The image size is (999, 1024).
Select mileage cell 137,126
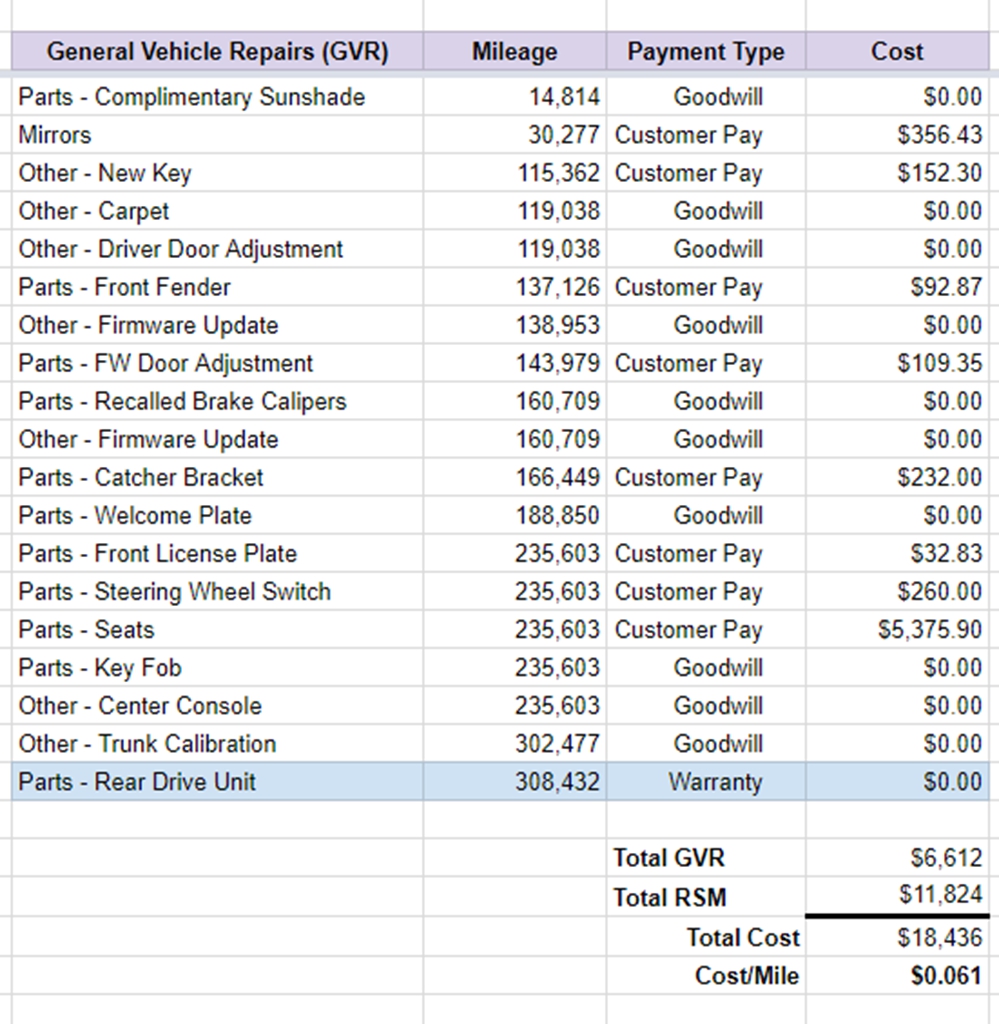click(515, 287)
